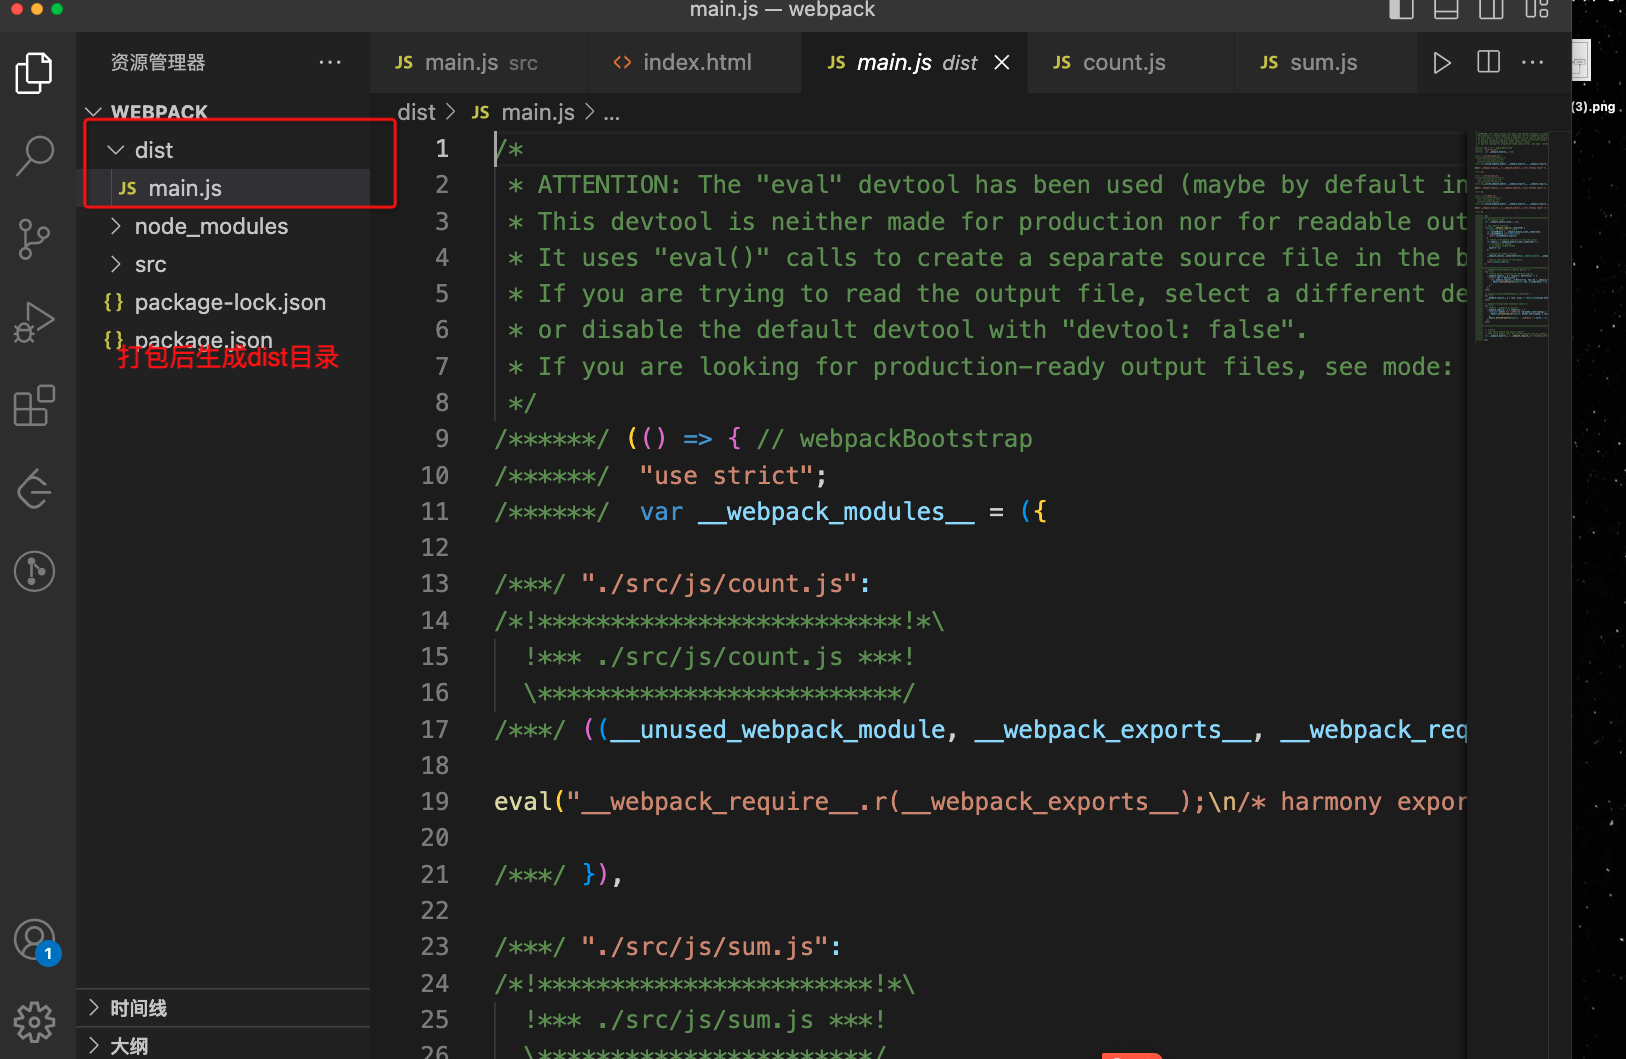Split the editor using the split icon
Image resolution: width=1626 pixels, height=1059 pixels.
point(1487,62)
